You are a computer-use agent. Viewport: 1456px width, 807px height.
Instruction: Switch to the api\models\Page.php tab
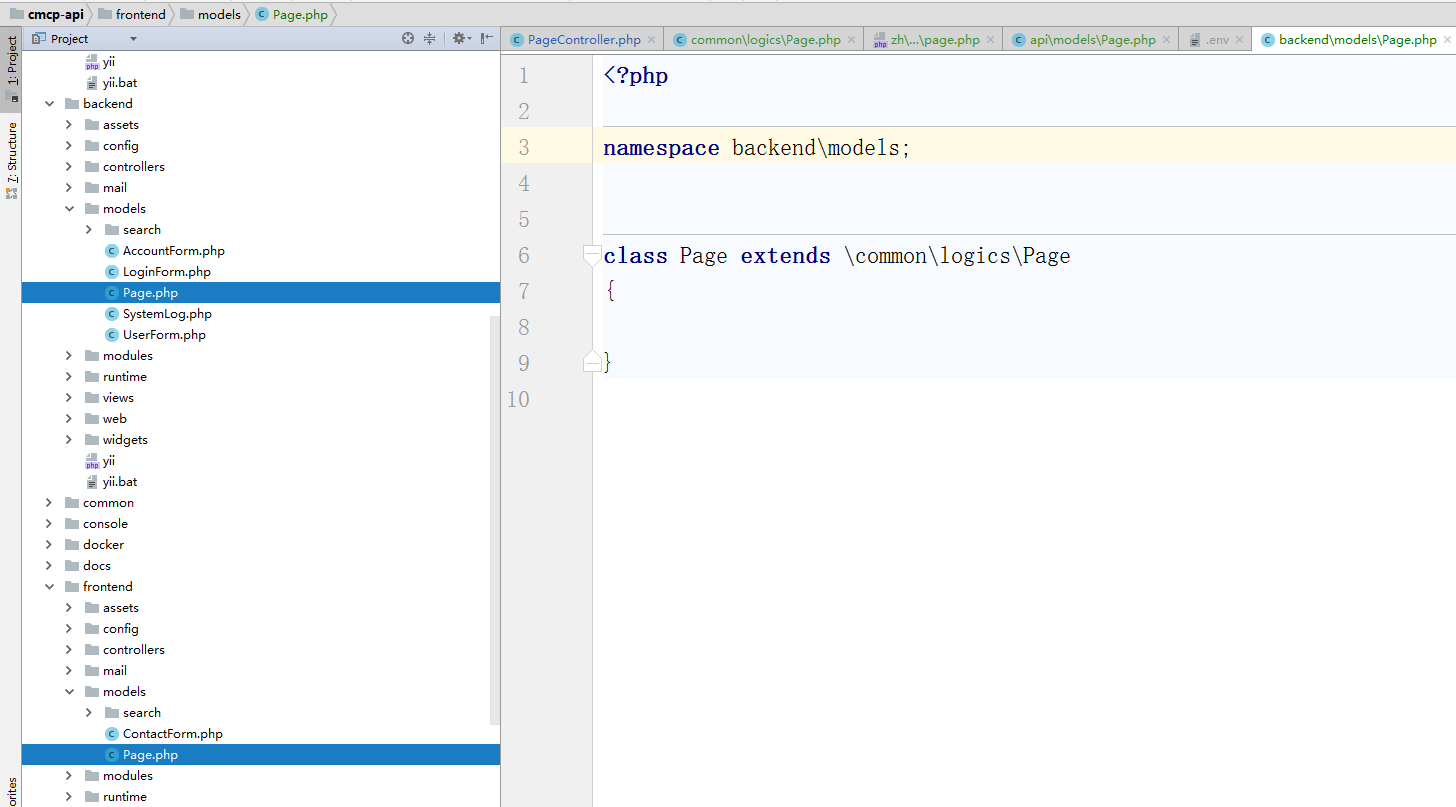1092,40
